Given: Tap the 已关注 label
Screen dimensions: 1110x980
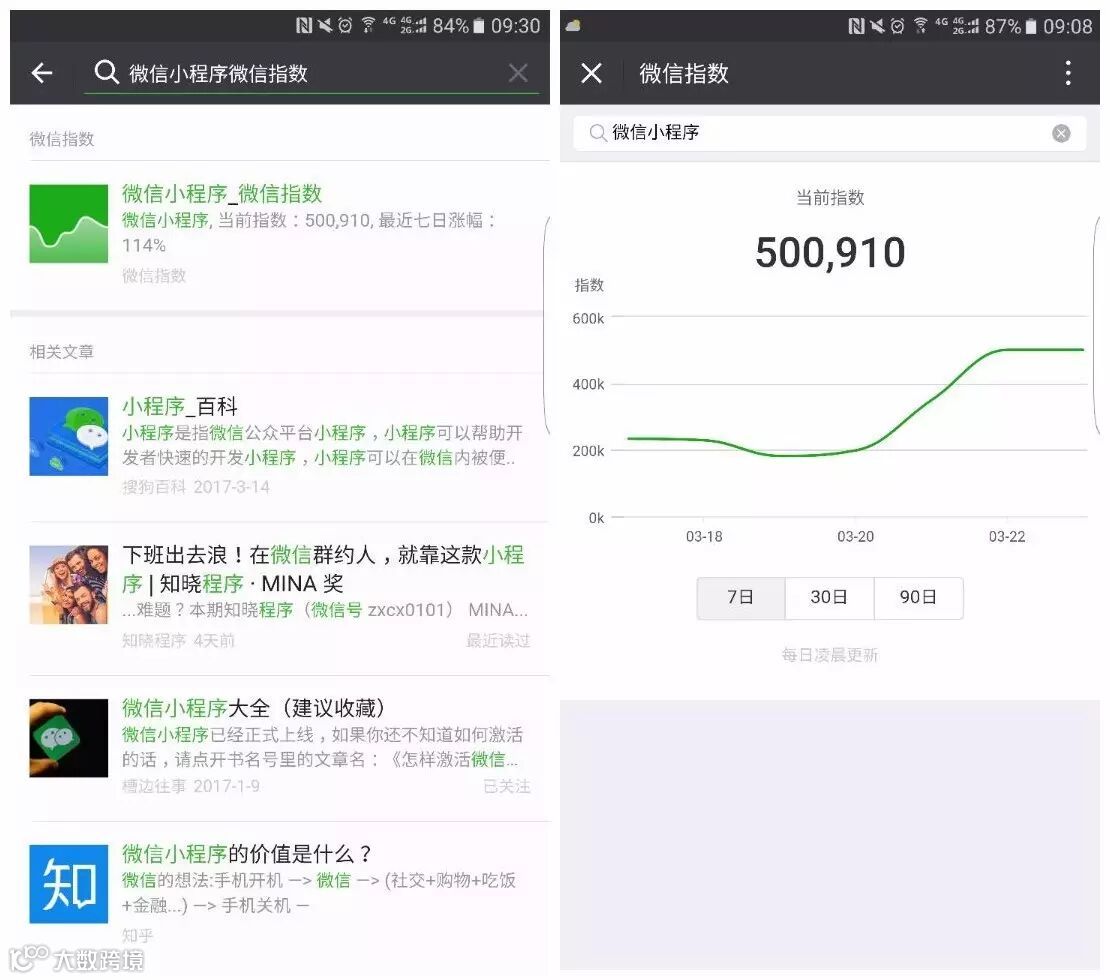Looking at the screenshot, I should pyautogui.click(x=506, y=787).
